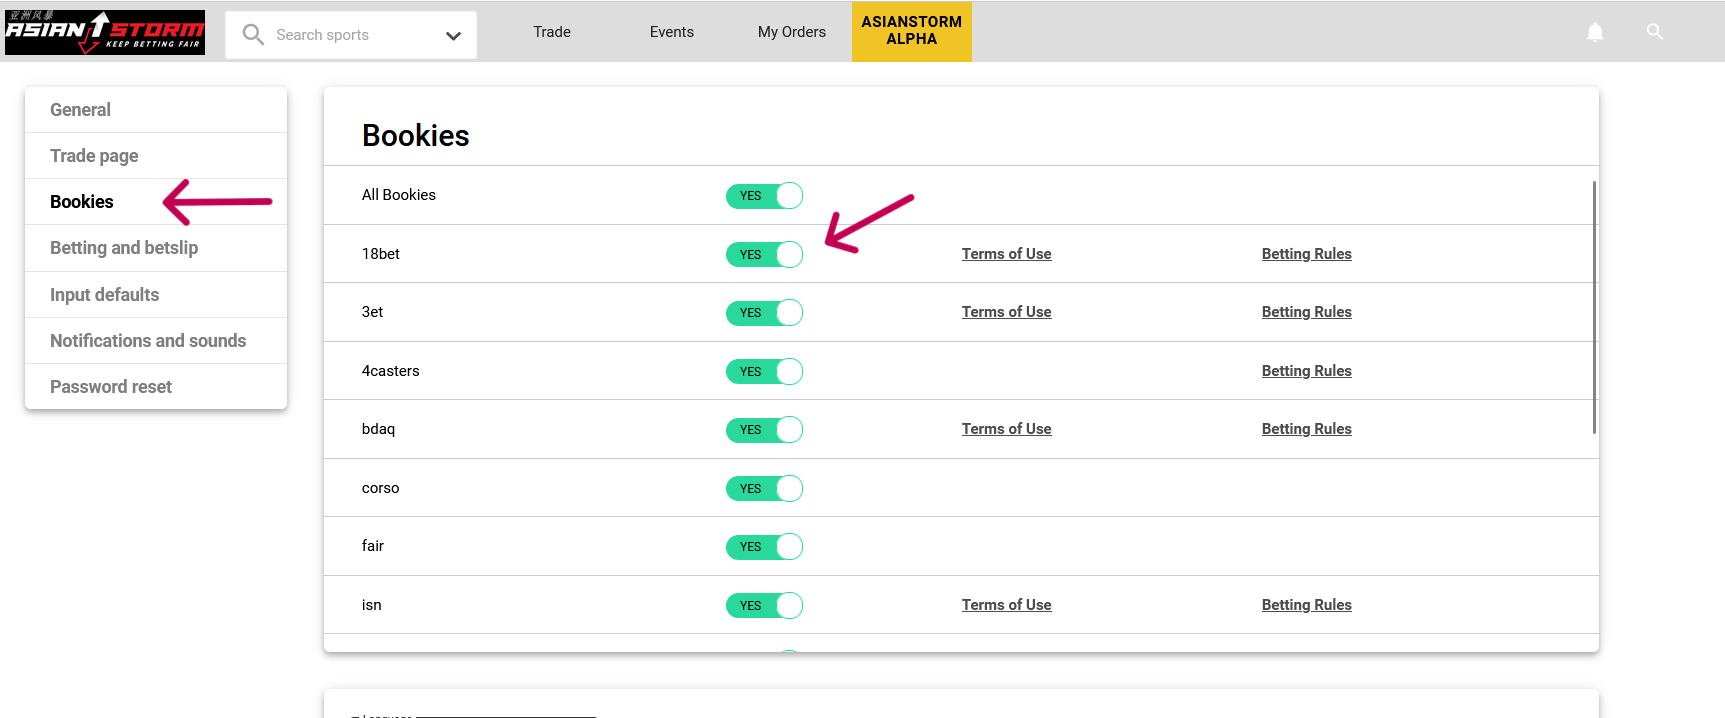Image resolution: width=1725 pixels, height=718 pixels.
Task: Click the All Bookies label
Action: [x=399, y=195]
